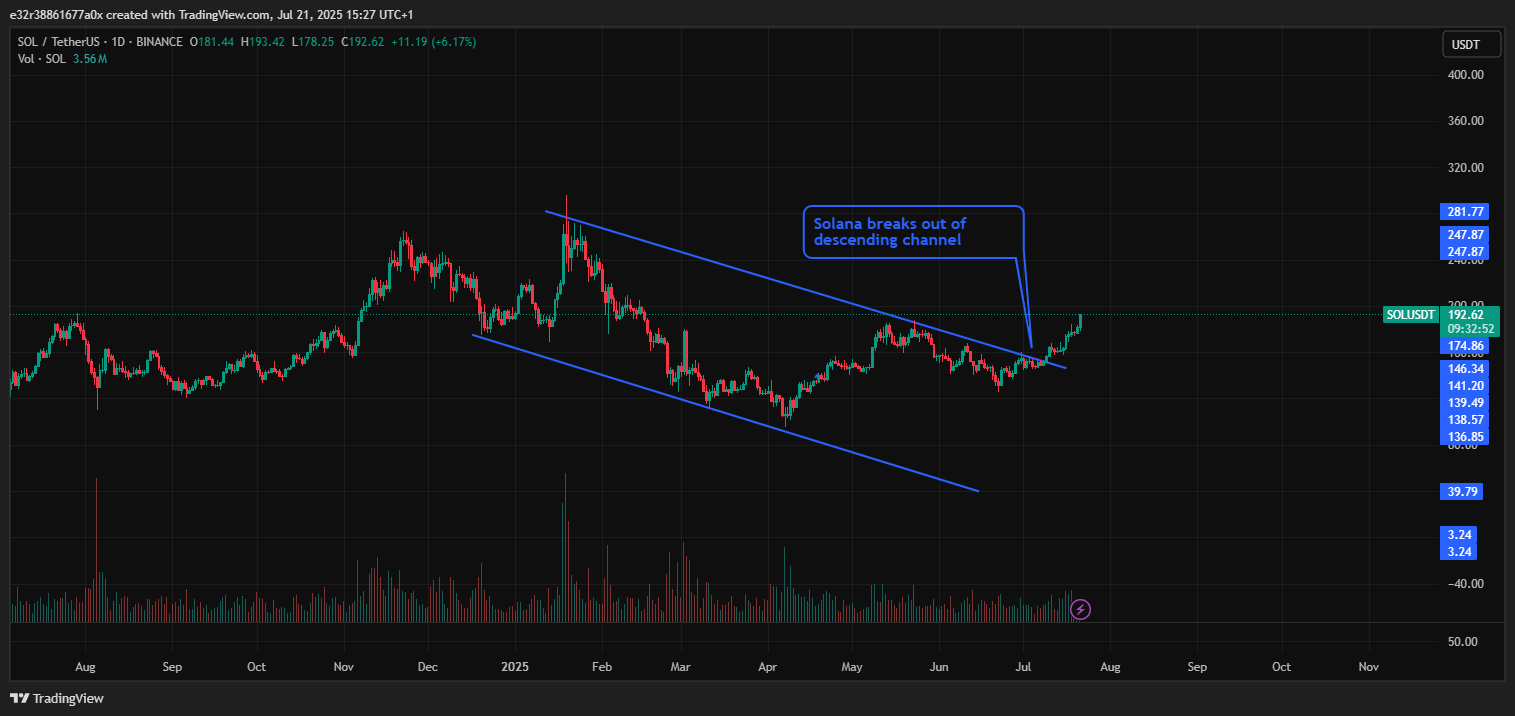Image resolution: width=1515 pixels, height=716 pixels.
Task: Click the 320.00 price axis value
Action: pos(1465,168)
